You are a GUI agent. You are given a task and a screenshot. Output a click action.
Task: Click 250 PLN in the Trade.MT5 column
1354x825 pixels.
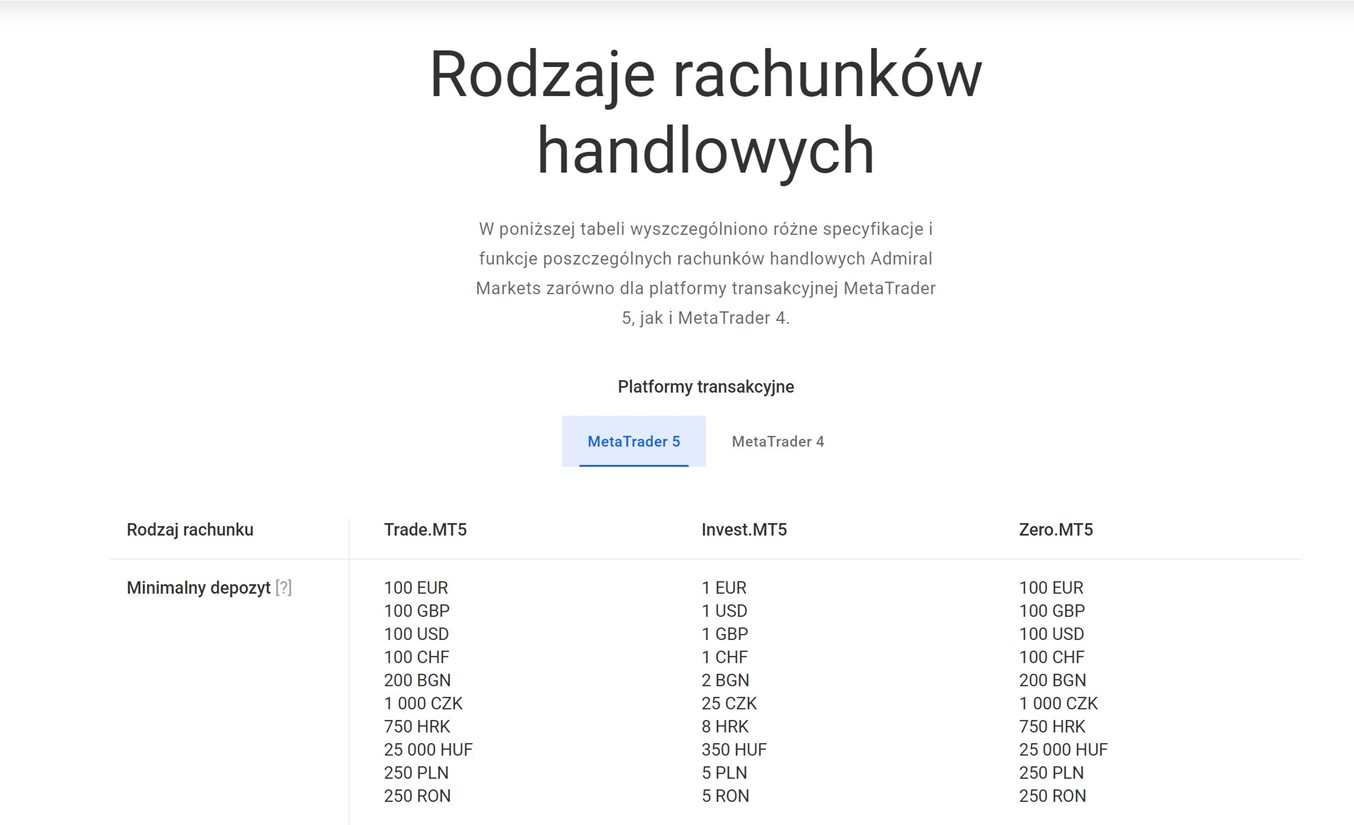pyautogui.click(x=416, y=772)
